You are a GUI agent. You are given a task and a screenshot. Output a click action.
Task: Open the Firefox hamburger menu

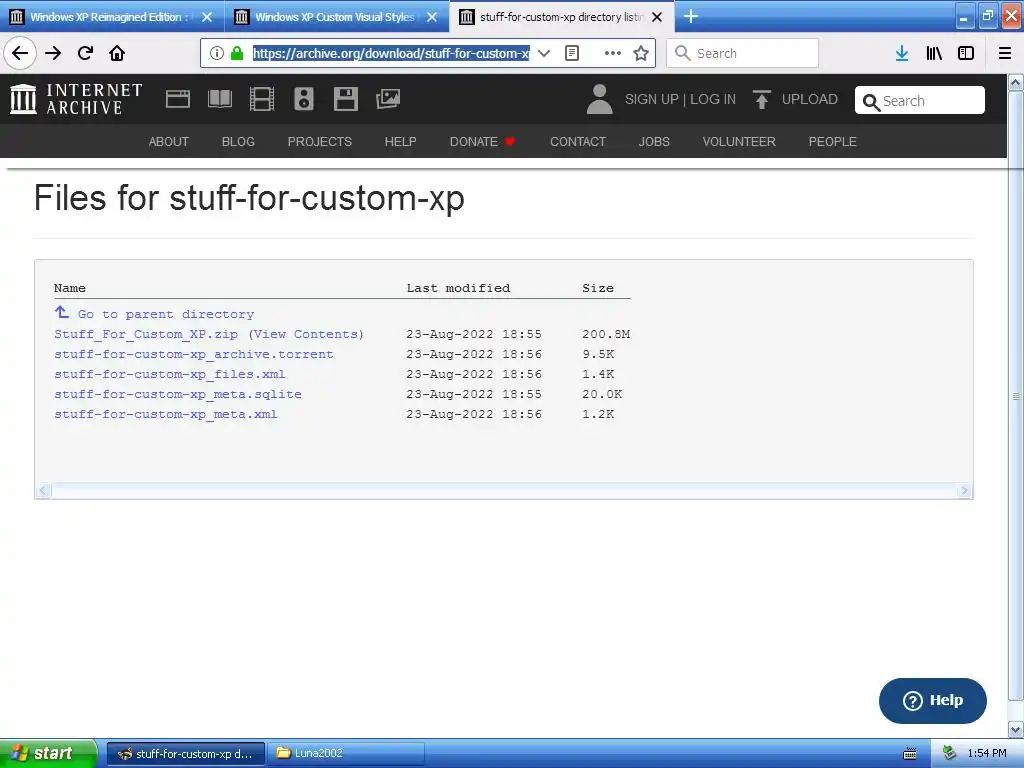click(1005, 53)
